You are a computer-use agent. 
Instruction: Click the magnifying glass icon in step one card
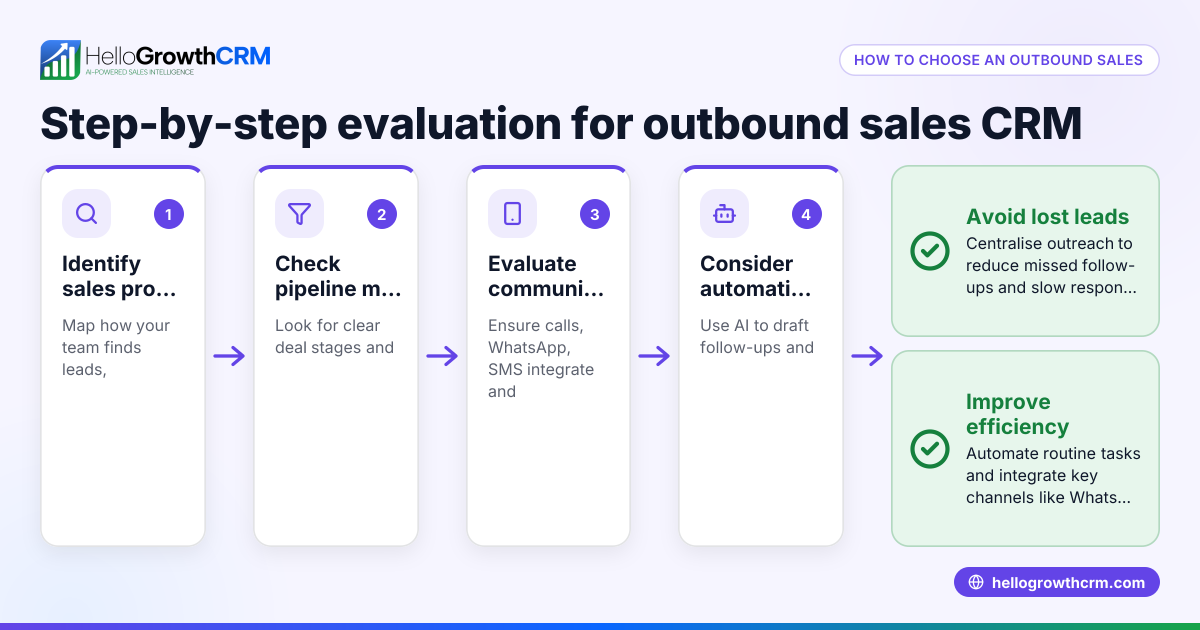tap(86, 214)
